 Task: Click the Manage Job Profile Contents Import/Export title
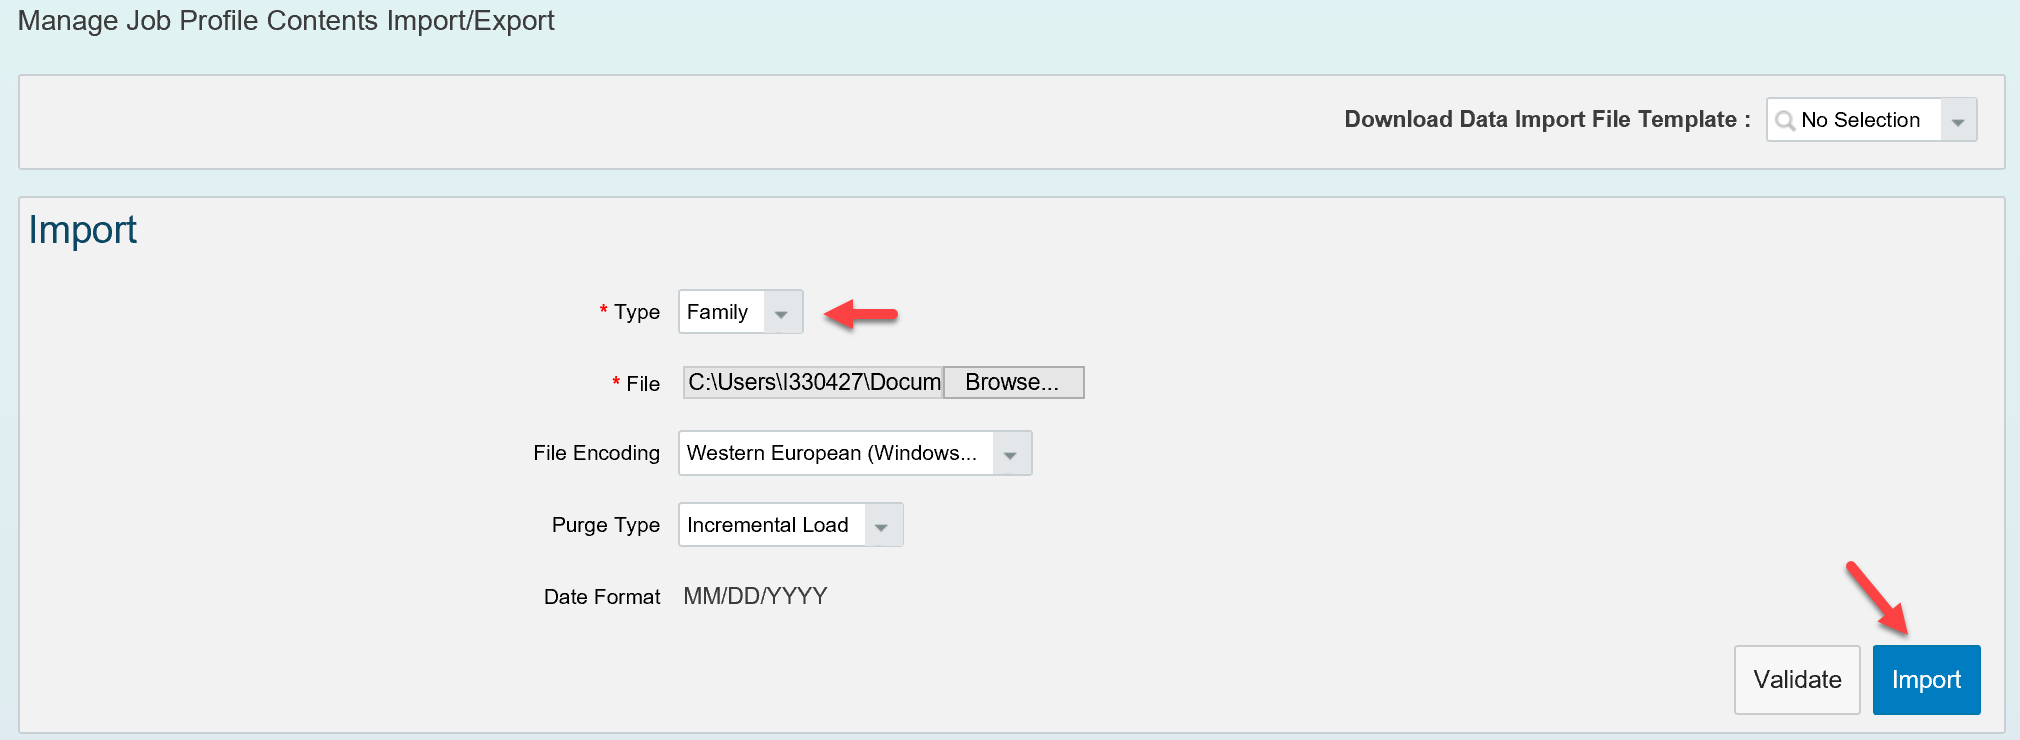coord(286,21)
